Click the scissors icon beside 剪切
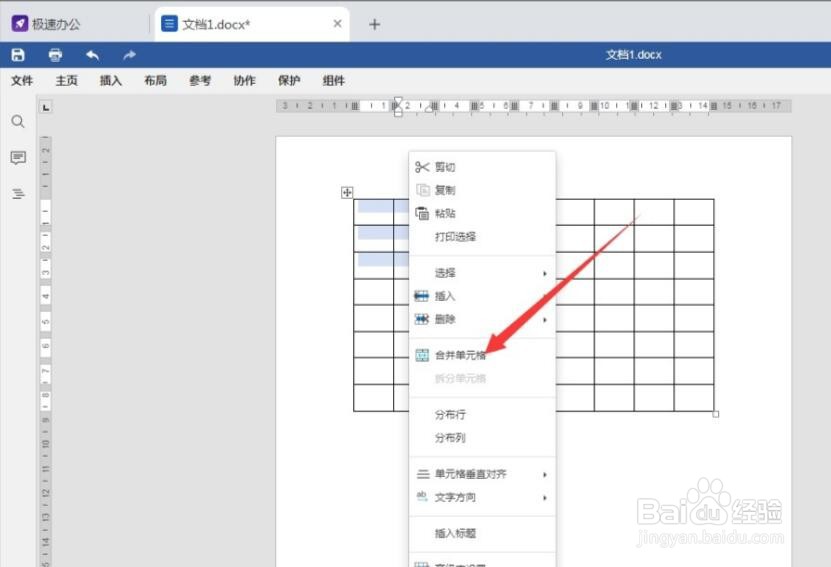The width and height of the screenshot is (831, 567). [422, 167]
